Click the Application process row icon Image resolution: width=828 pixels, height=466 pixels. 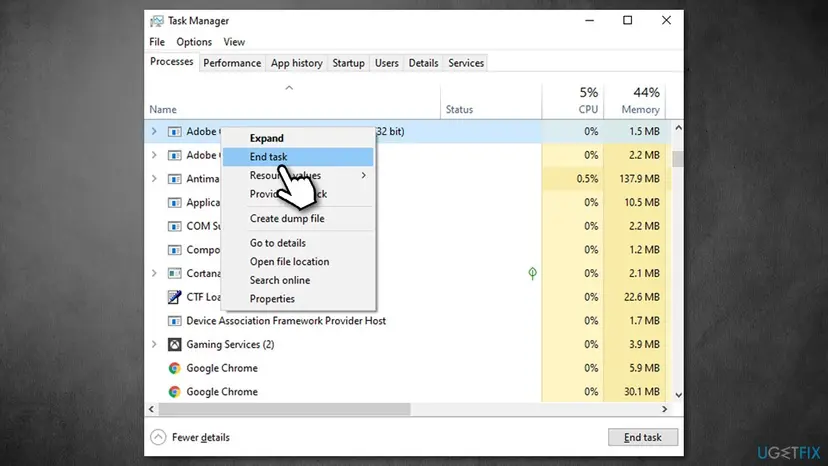coord(174,203)
